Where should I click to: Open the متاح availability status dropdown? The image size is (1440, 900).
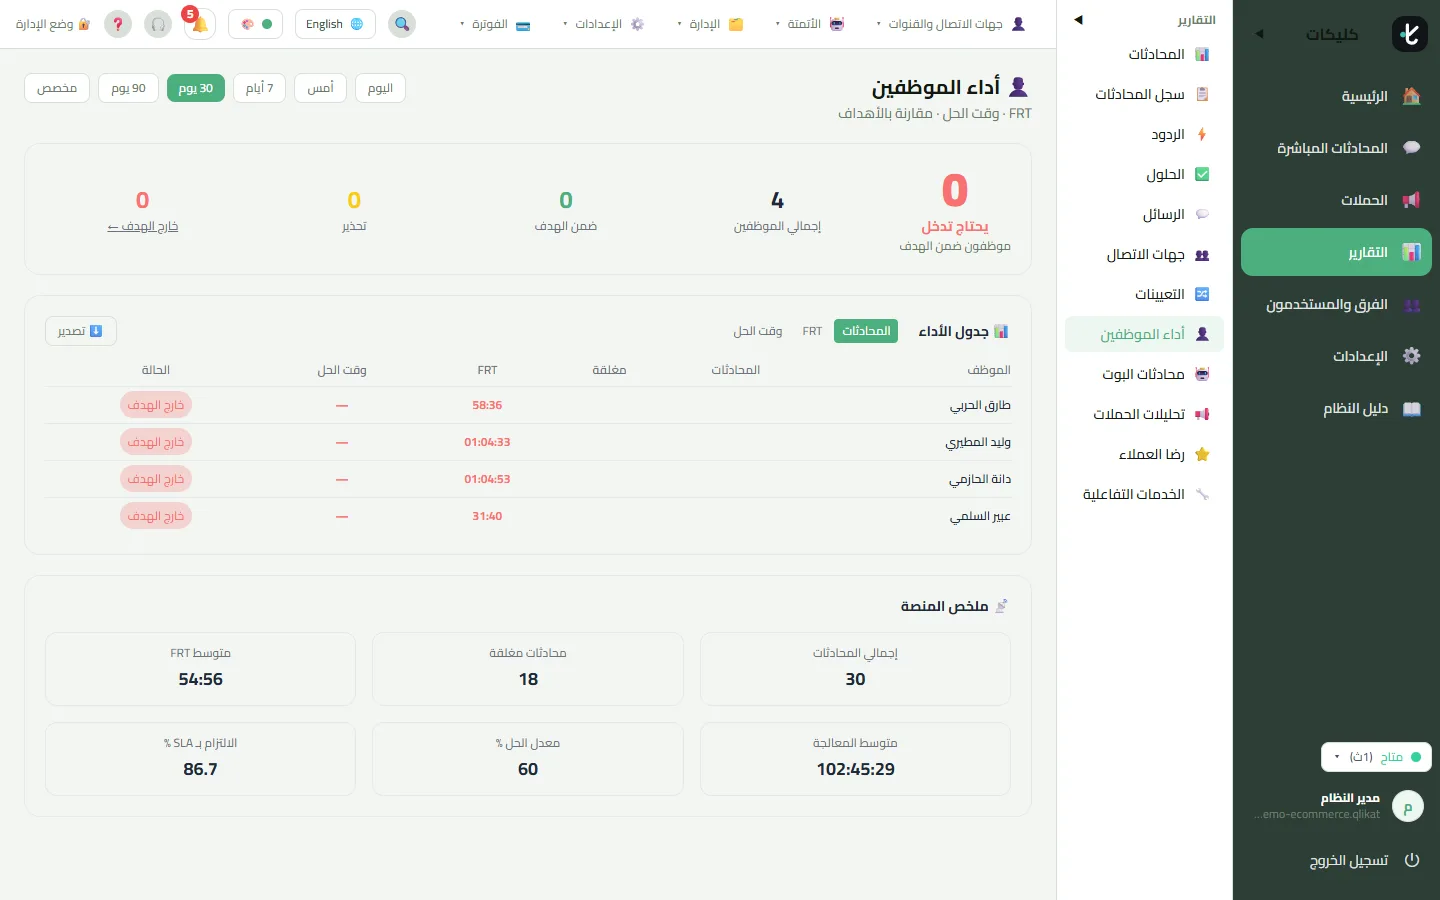pyautogui.click(x=1376, y=757)
